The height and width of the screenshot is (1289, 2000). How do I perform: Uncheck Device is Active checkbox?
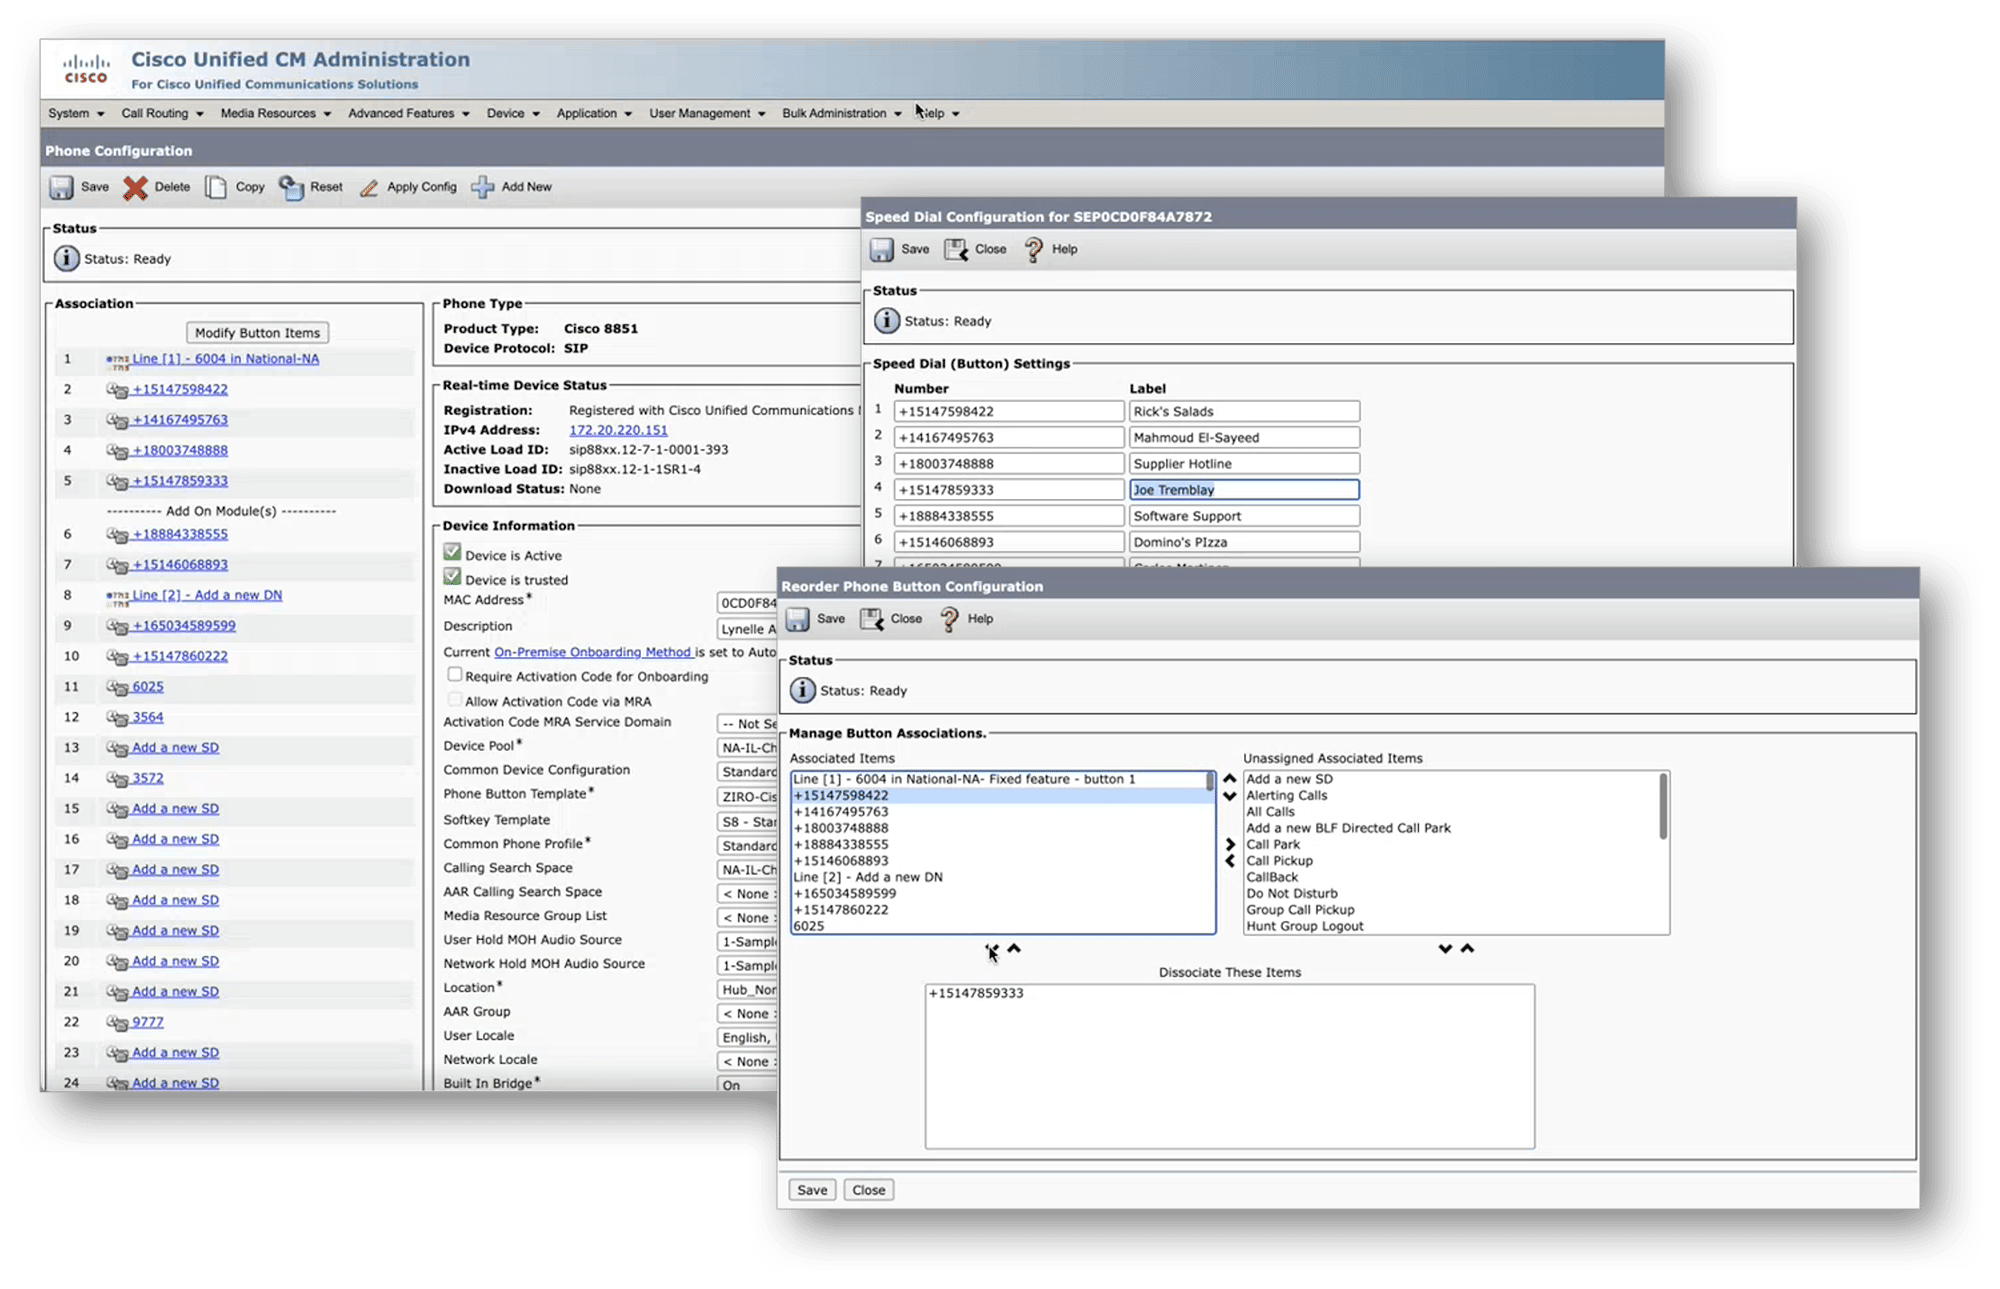click(x=453, y=552)
